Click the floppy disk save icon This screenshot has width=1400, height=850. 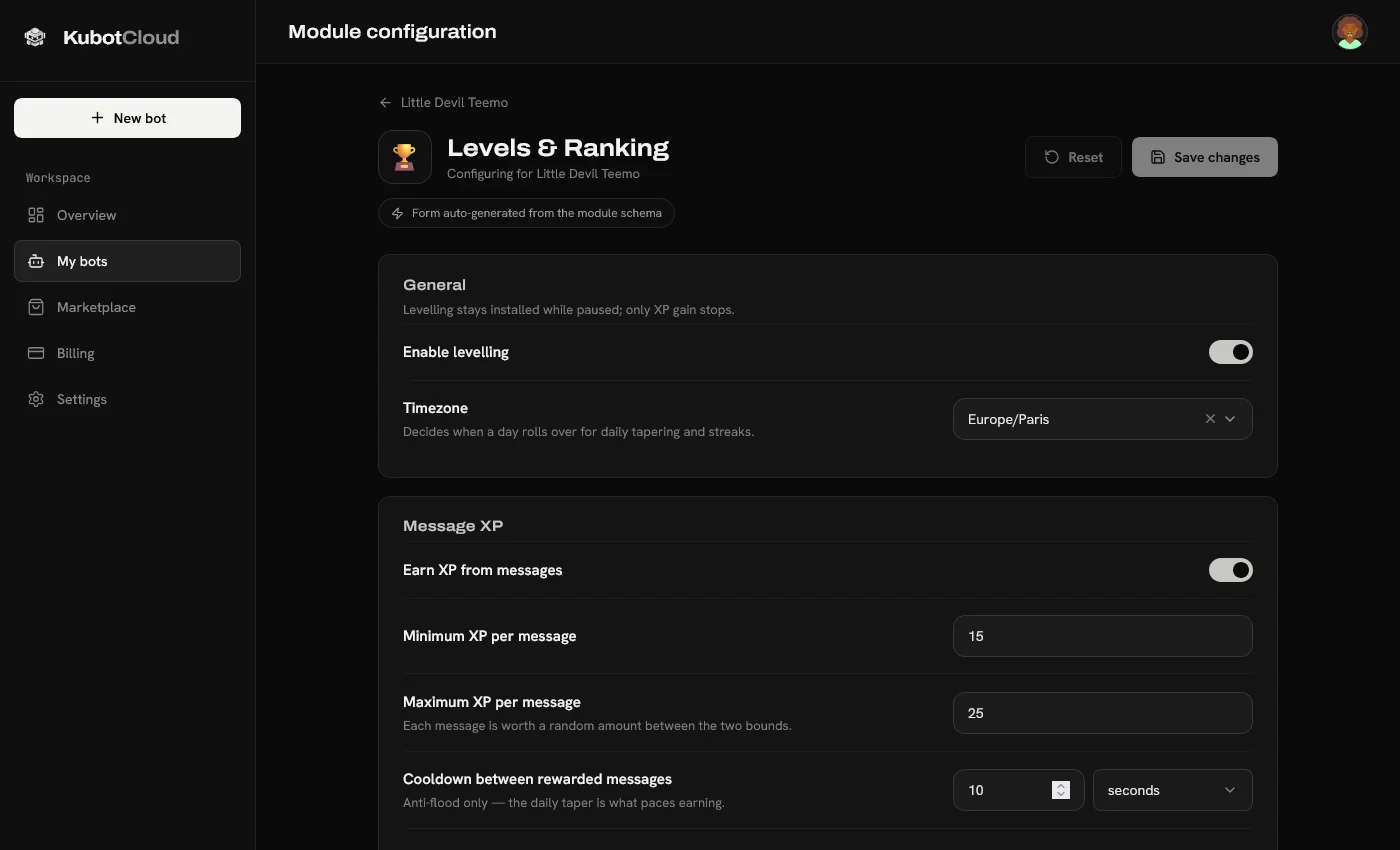(x=1158, y=157)
